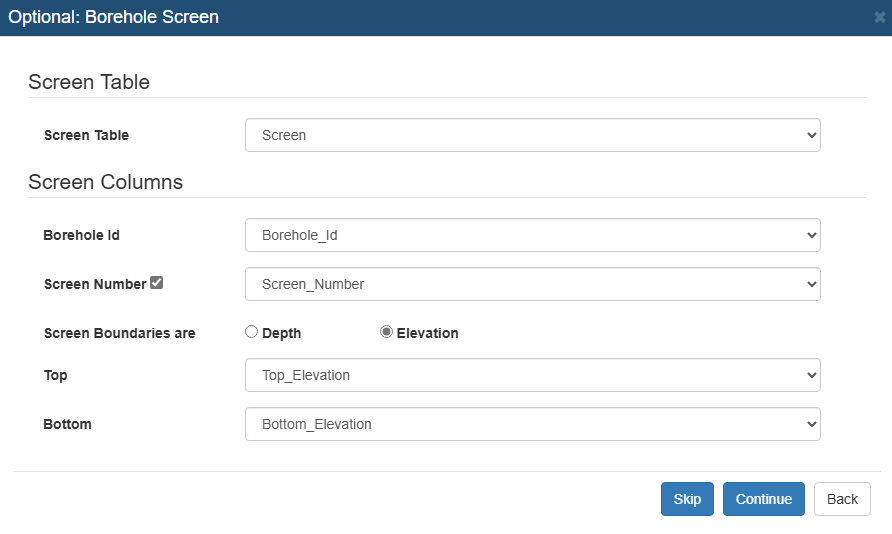Open the Screen Table dropdown
This screenshot has width=892, height=534.
click(532, 135)
